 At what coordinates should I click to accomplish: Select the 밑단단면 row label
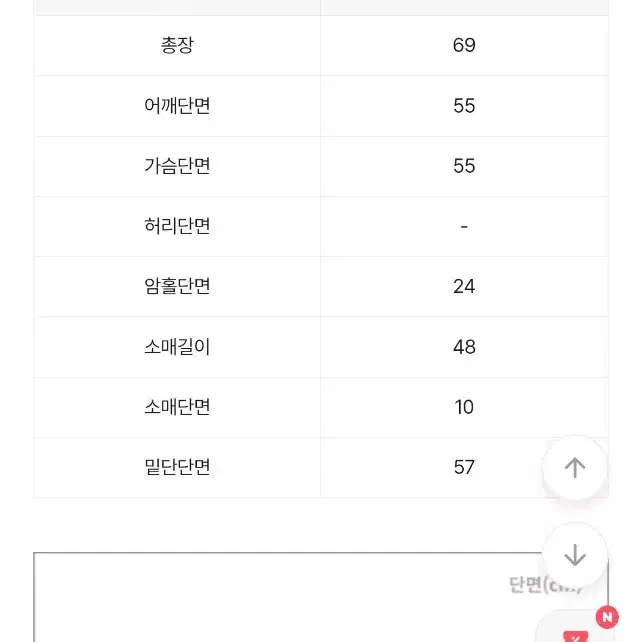point(177,467)
